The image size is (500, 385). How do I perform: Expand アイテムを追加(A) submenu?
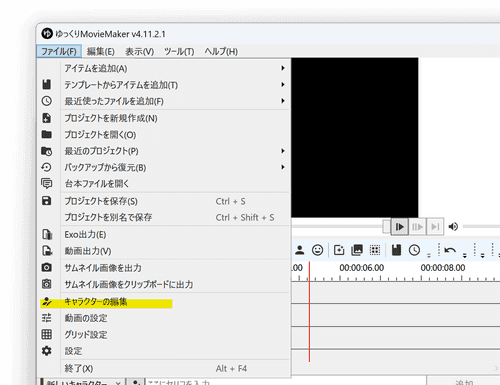click(x=164, y=68)
